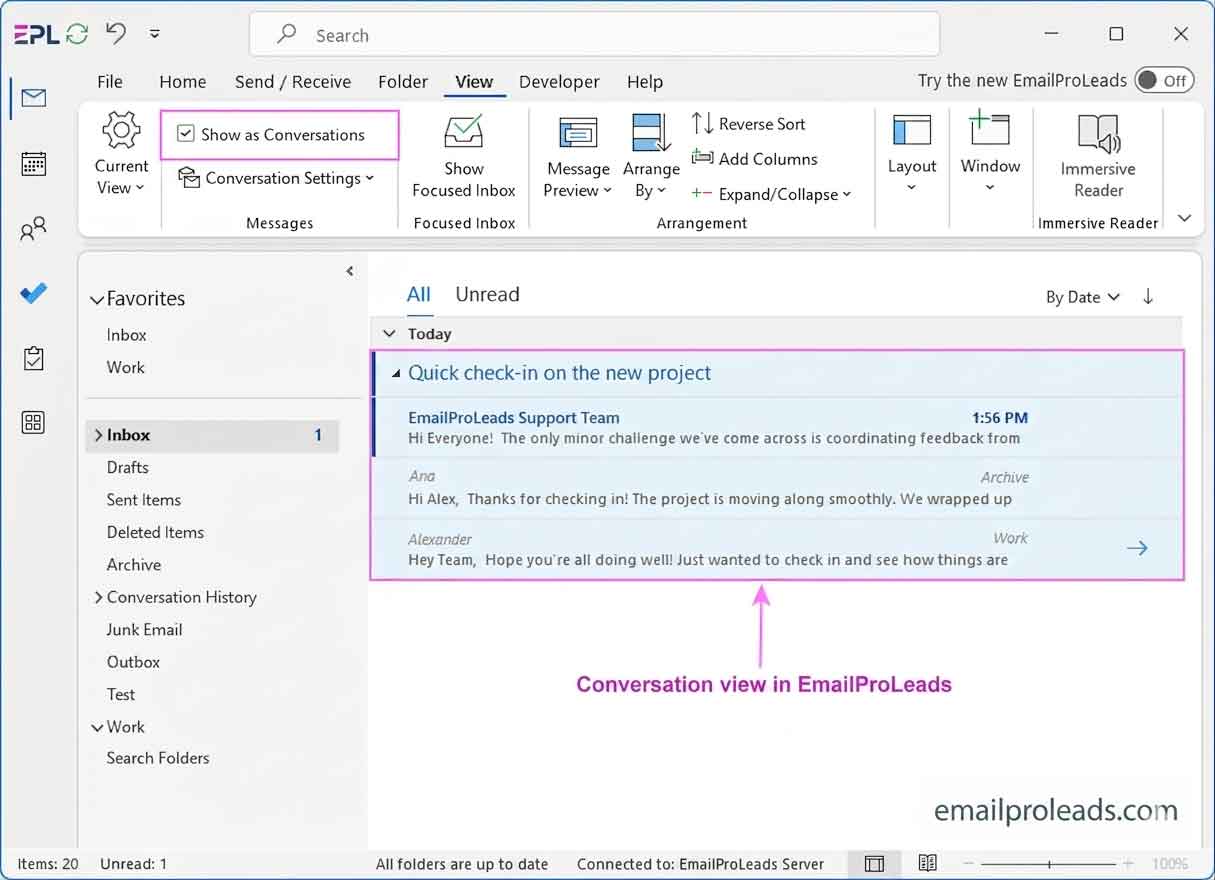Collapse the Today group header
The image size is (1215, 880).
pos(390,334)
